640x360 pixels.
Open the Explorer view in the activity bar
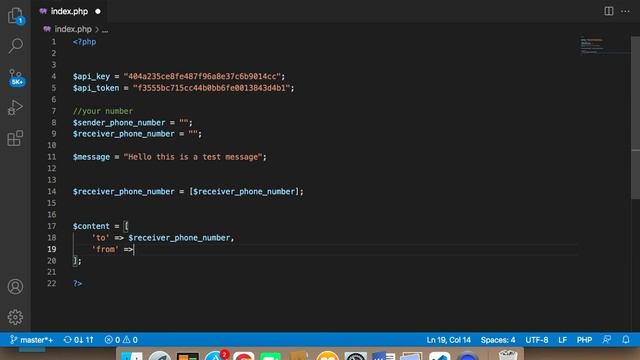[x=16, y=16]
